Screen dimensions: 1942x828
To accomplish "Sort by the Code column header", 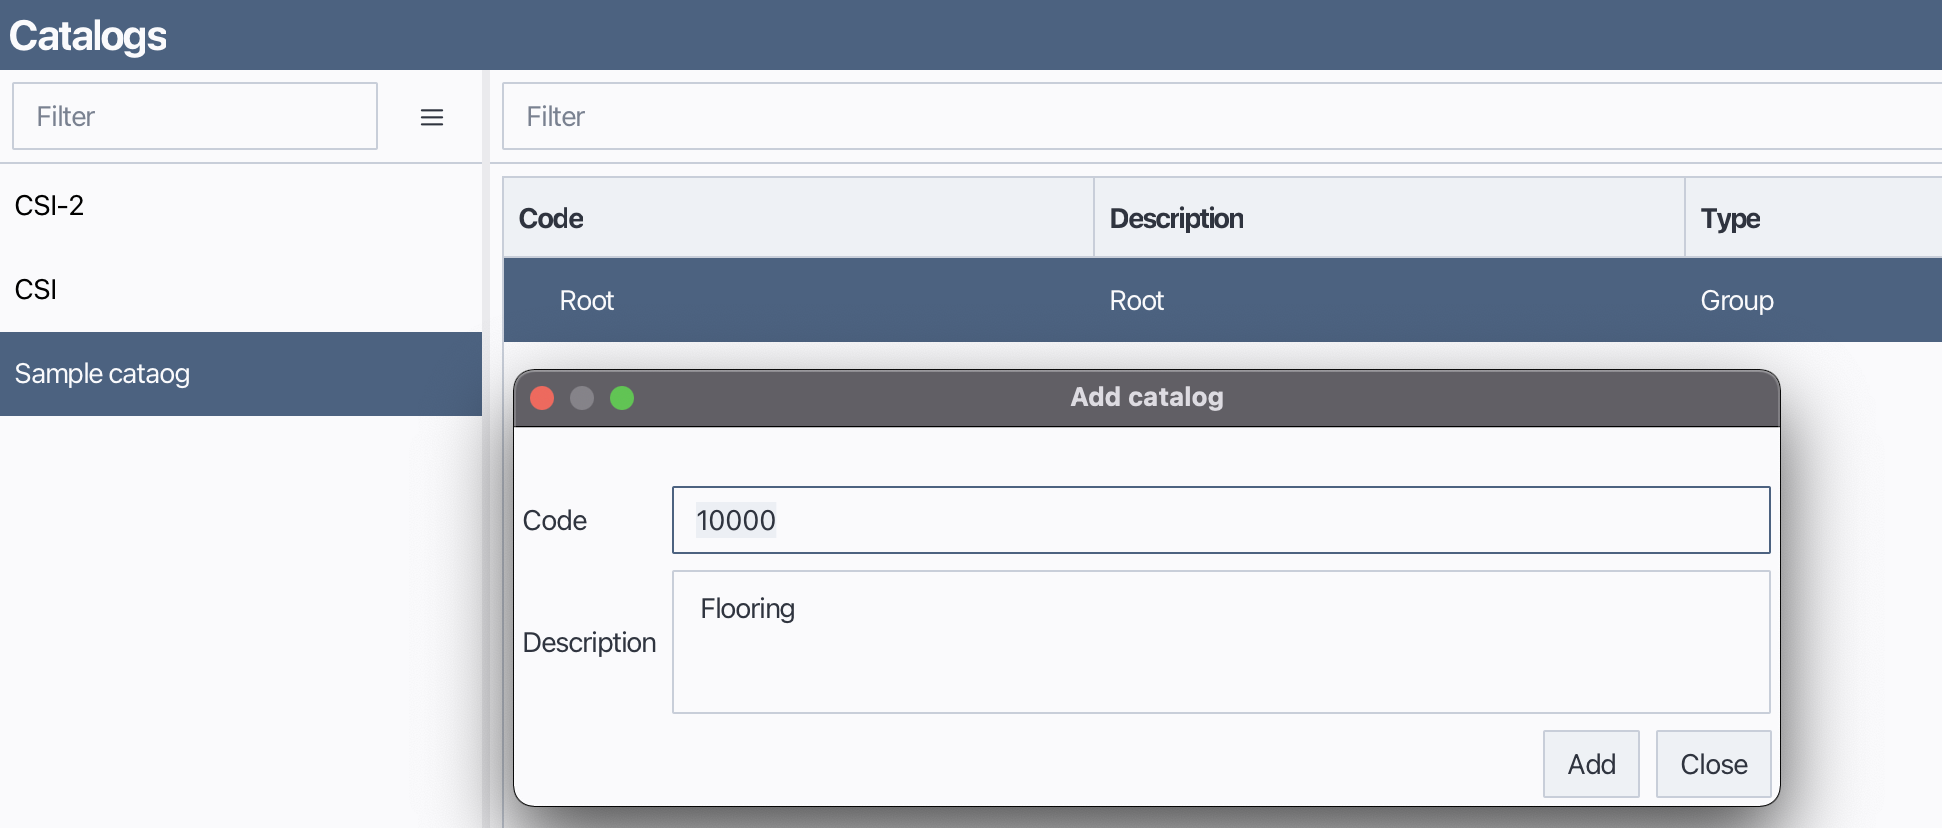I will [x=798, y=218].
